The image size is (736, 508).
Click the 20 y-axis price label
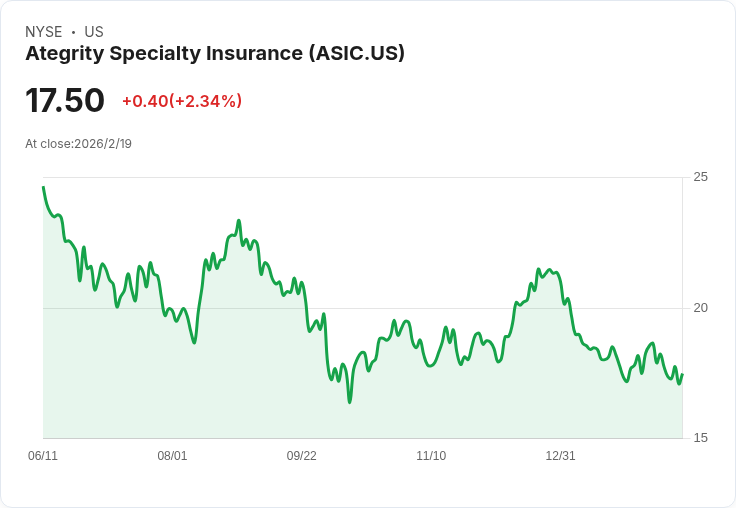[701, 307]
